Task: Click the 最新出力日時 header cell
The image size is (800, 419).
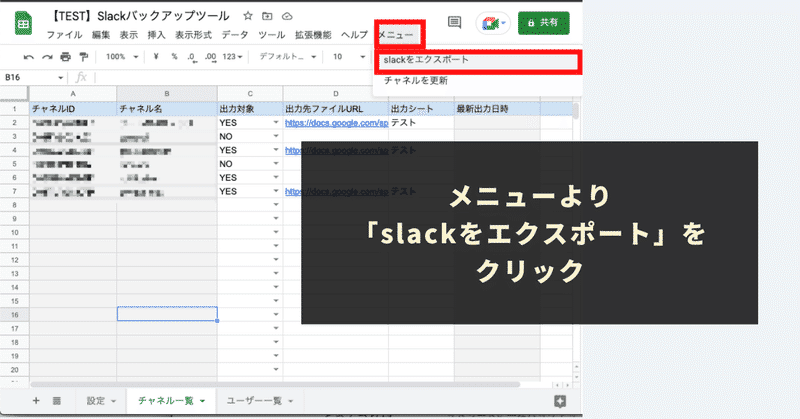Action: tap(497, 109)
